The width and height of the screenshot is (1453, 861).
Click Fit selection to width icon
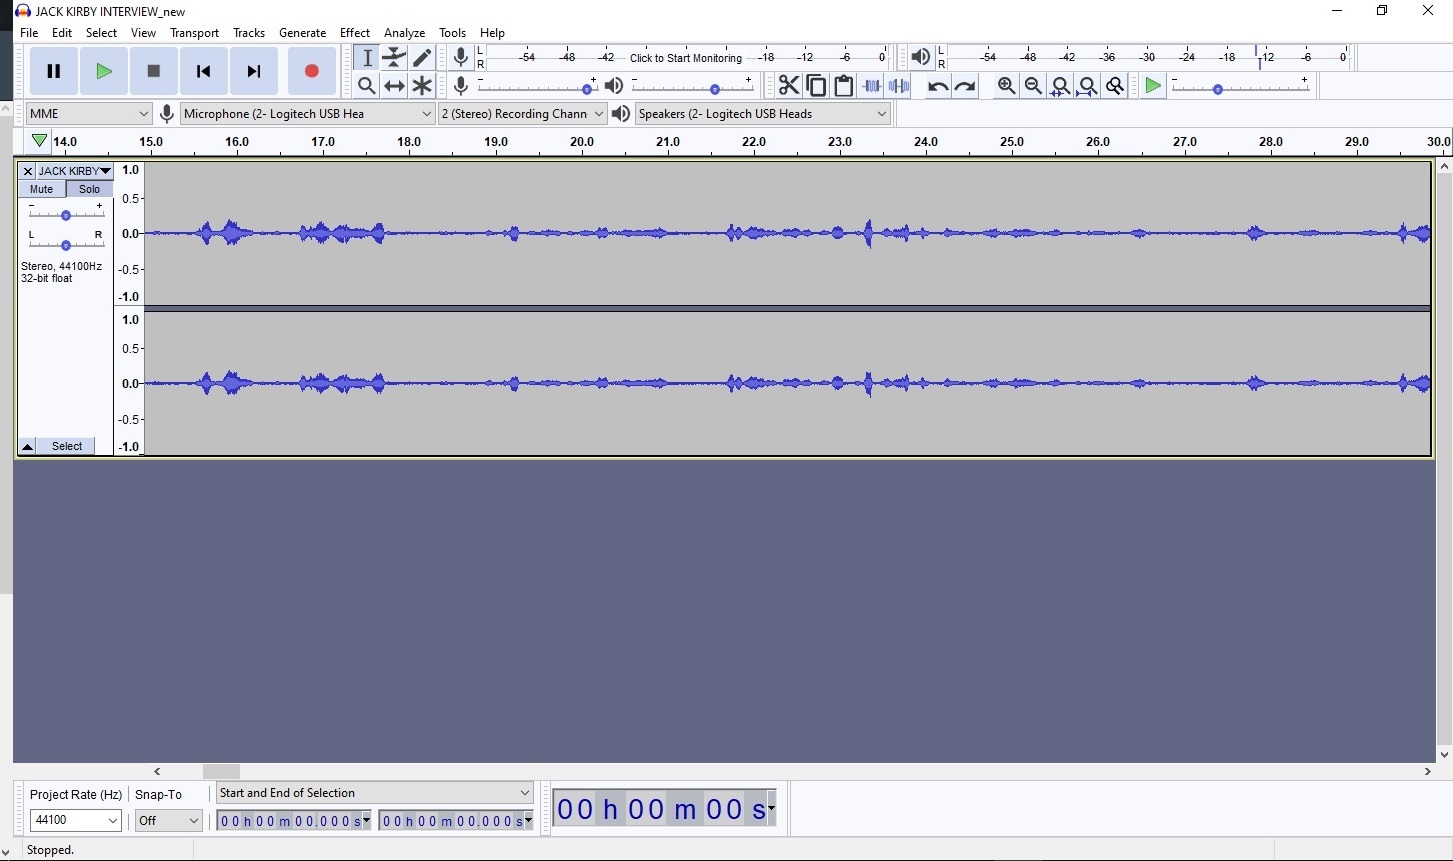(x=1060, y=86)
